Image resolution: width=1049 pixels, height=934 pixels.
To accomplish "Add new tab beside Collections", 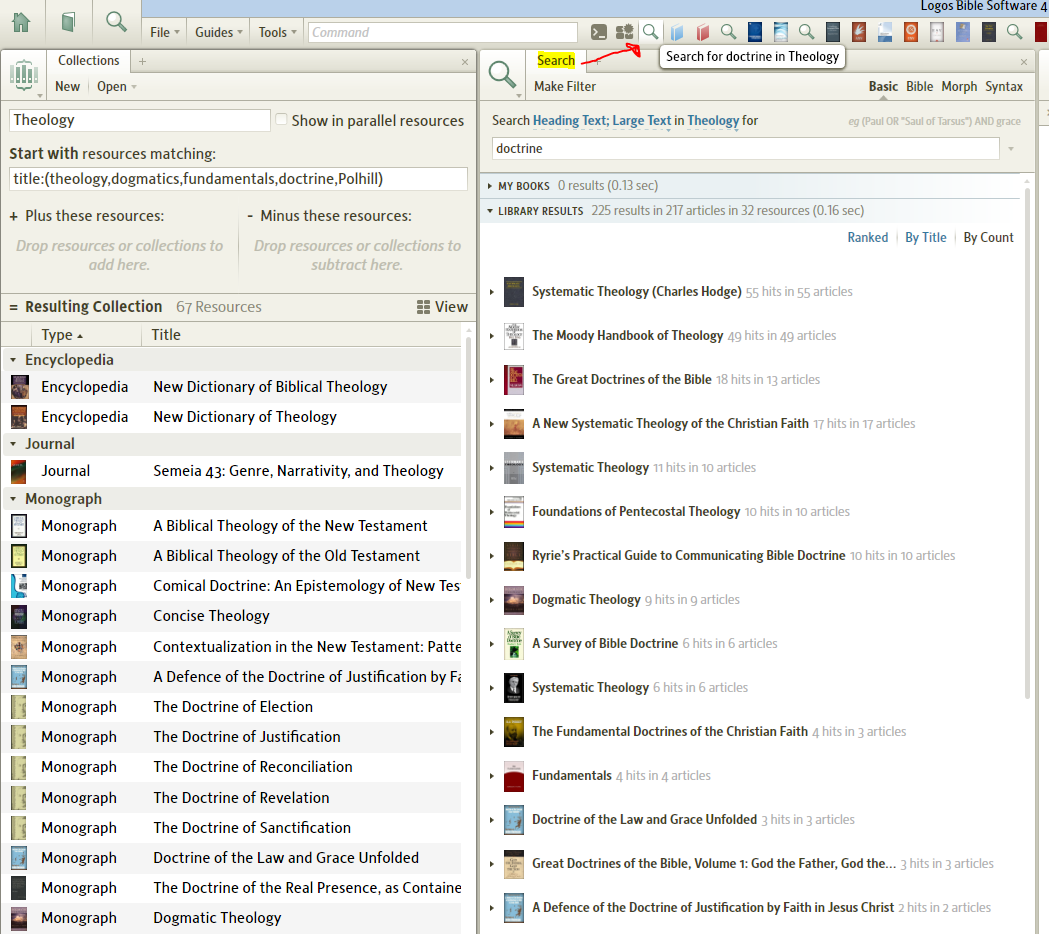I will [142, 62].
